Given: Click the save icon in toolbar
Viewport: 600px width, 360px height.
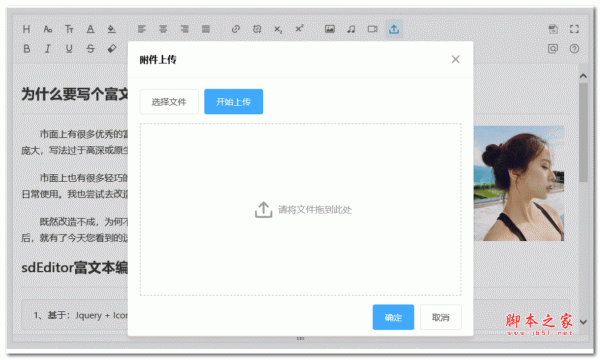Looking at the screenshot, I should [x=553, y=29].
